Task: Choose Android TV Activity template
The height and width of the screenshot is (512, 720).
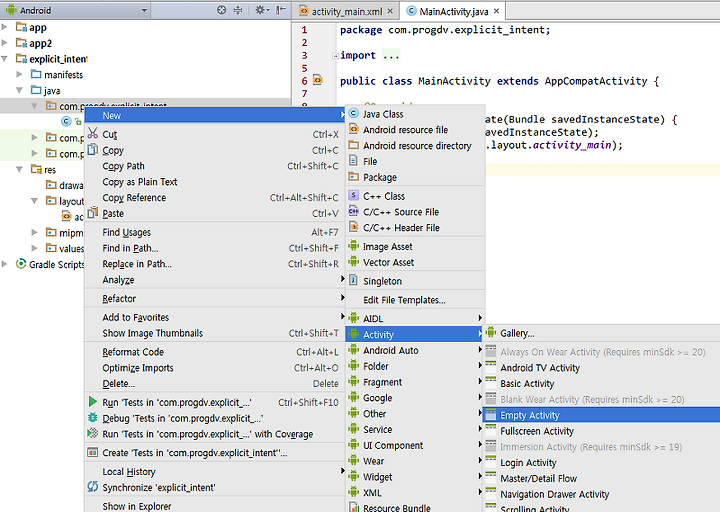Action: pyautogui.click(x=602, y=368)
